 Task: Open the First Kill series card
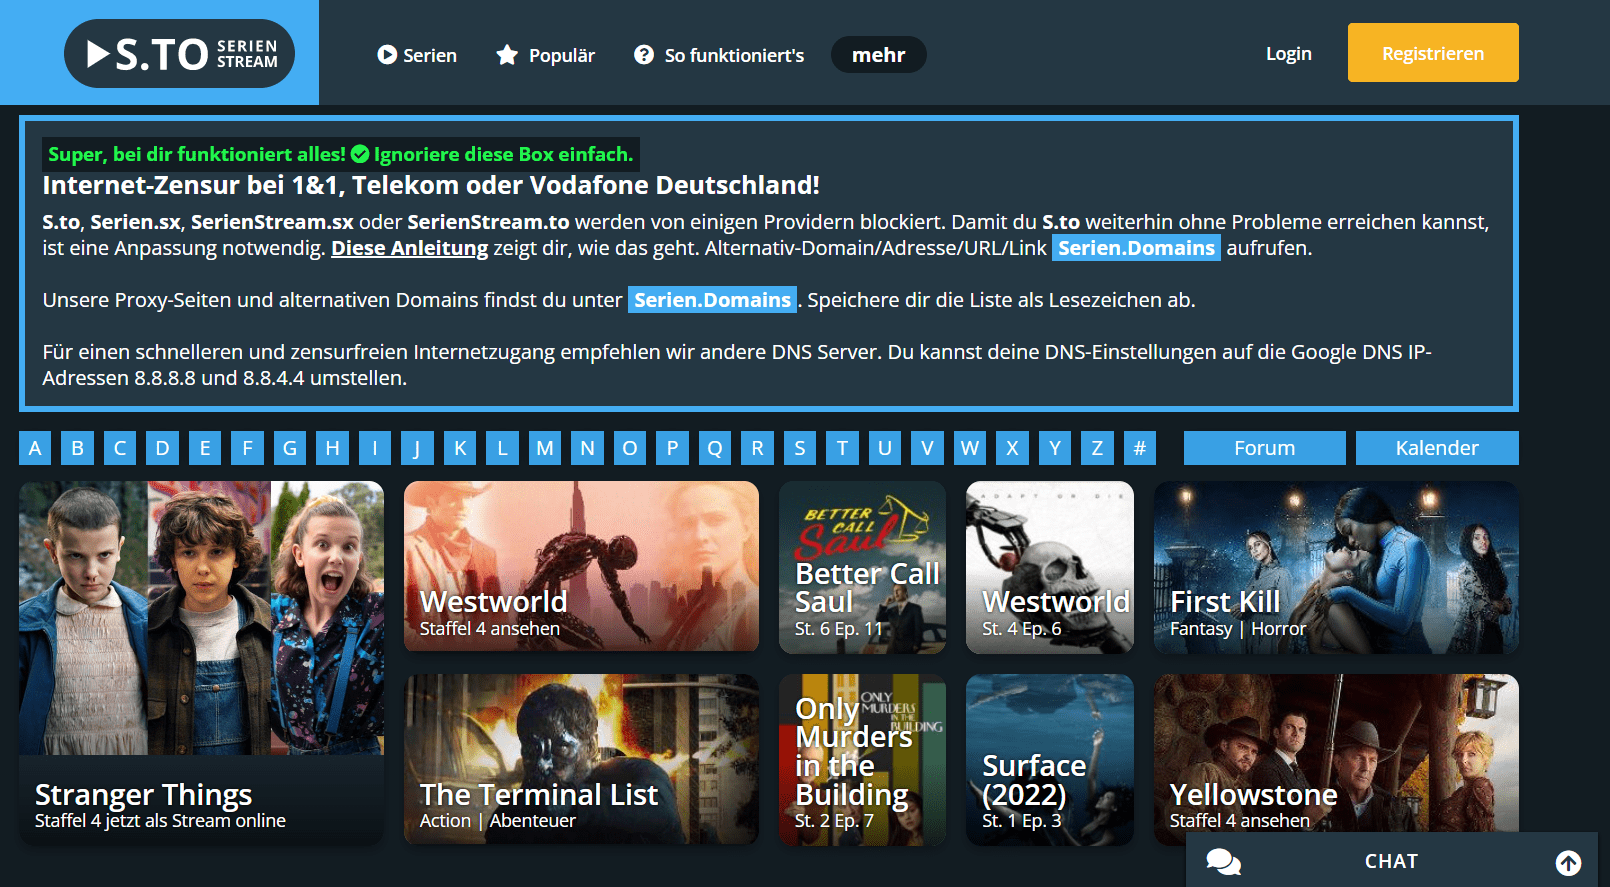pos(1336,567)
